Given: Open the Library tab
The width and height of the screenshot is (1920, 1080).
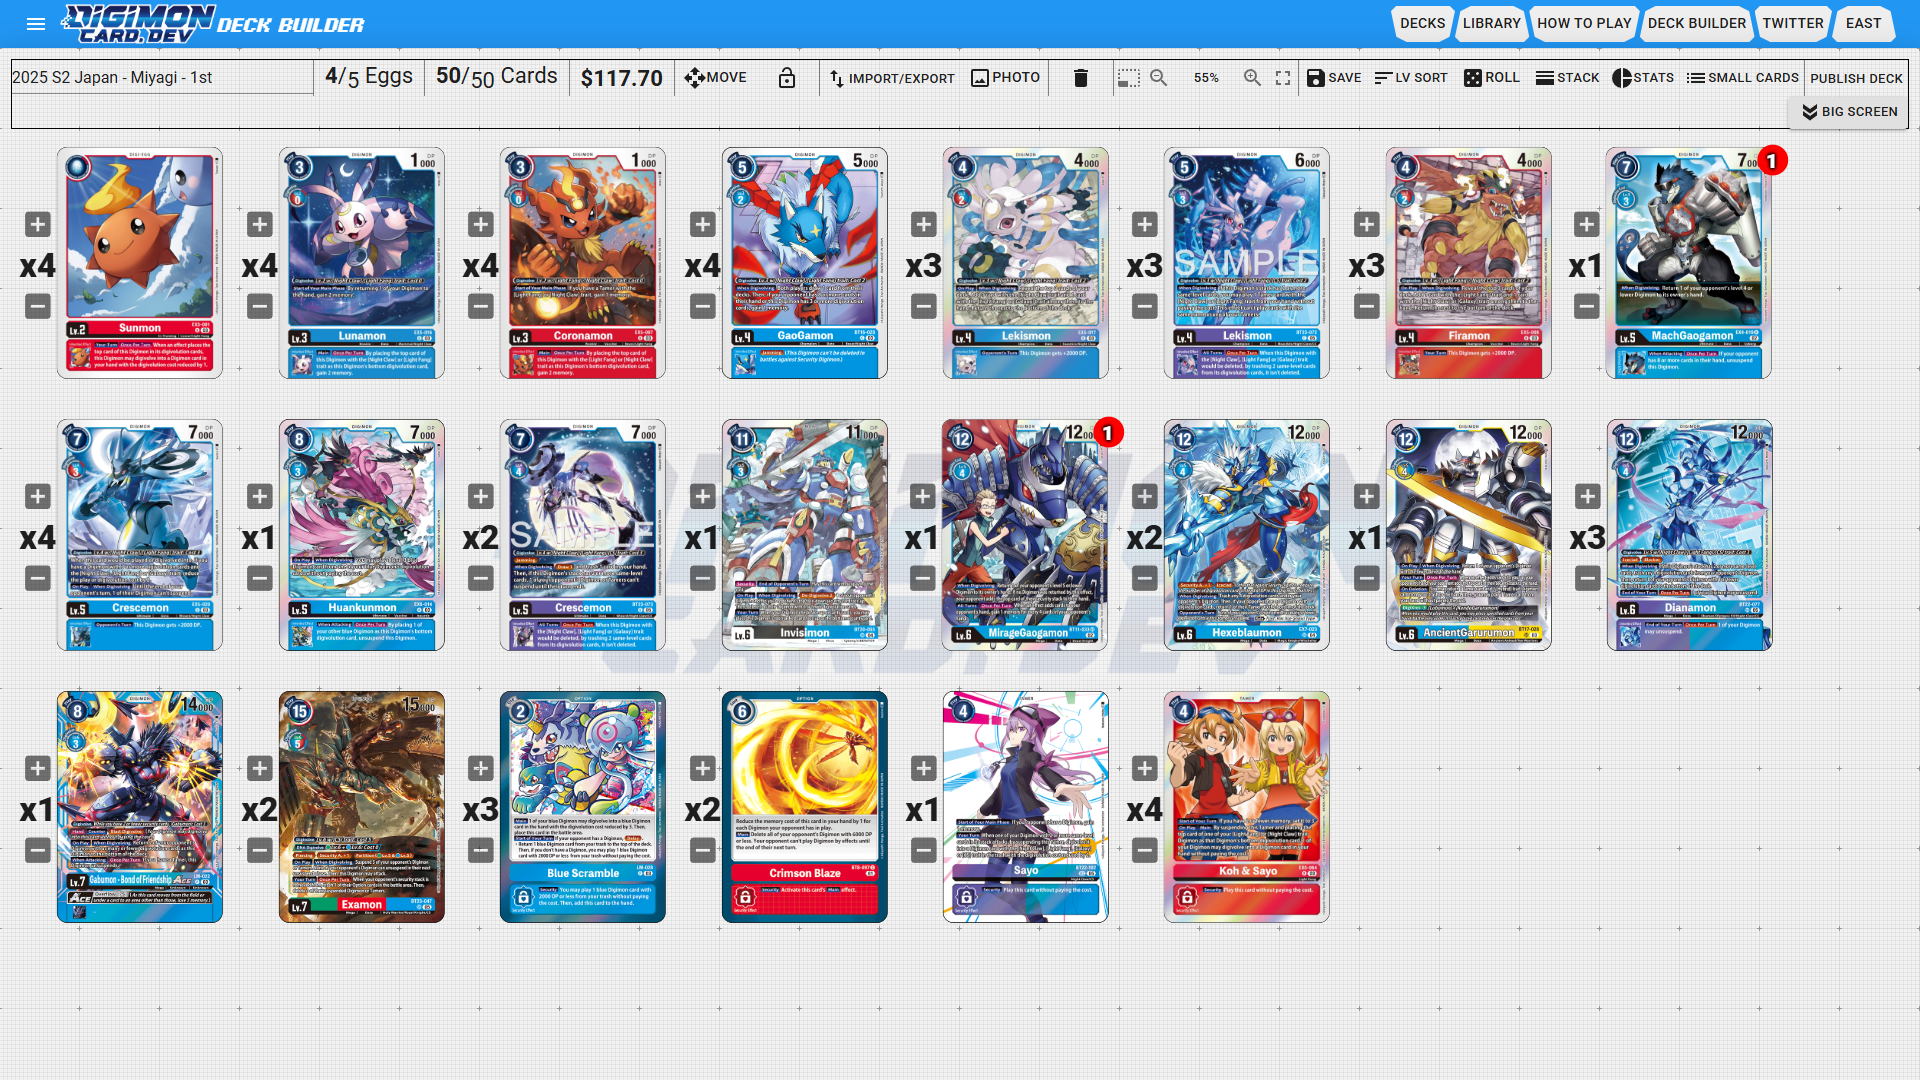Looking at the screenshot, I should [1491, 23].
